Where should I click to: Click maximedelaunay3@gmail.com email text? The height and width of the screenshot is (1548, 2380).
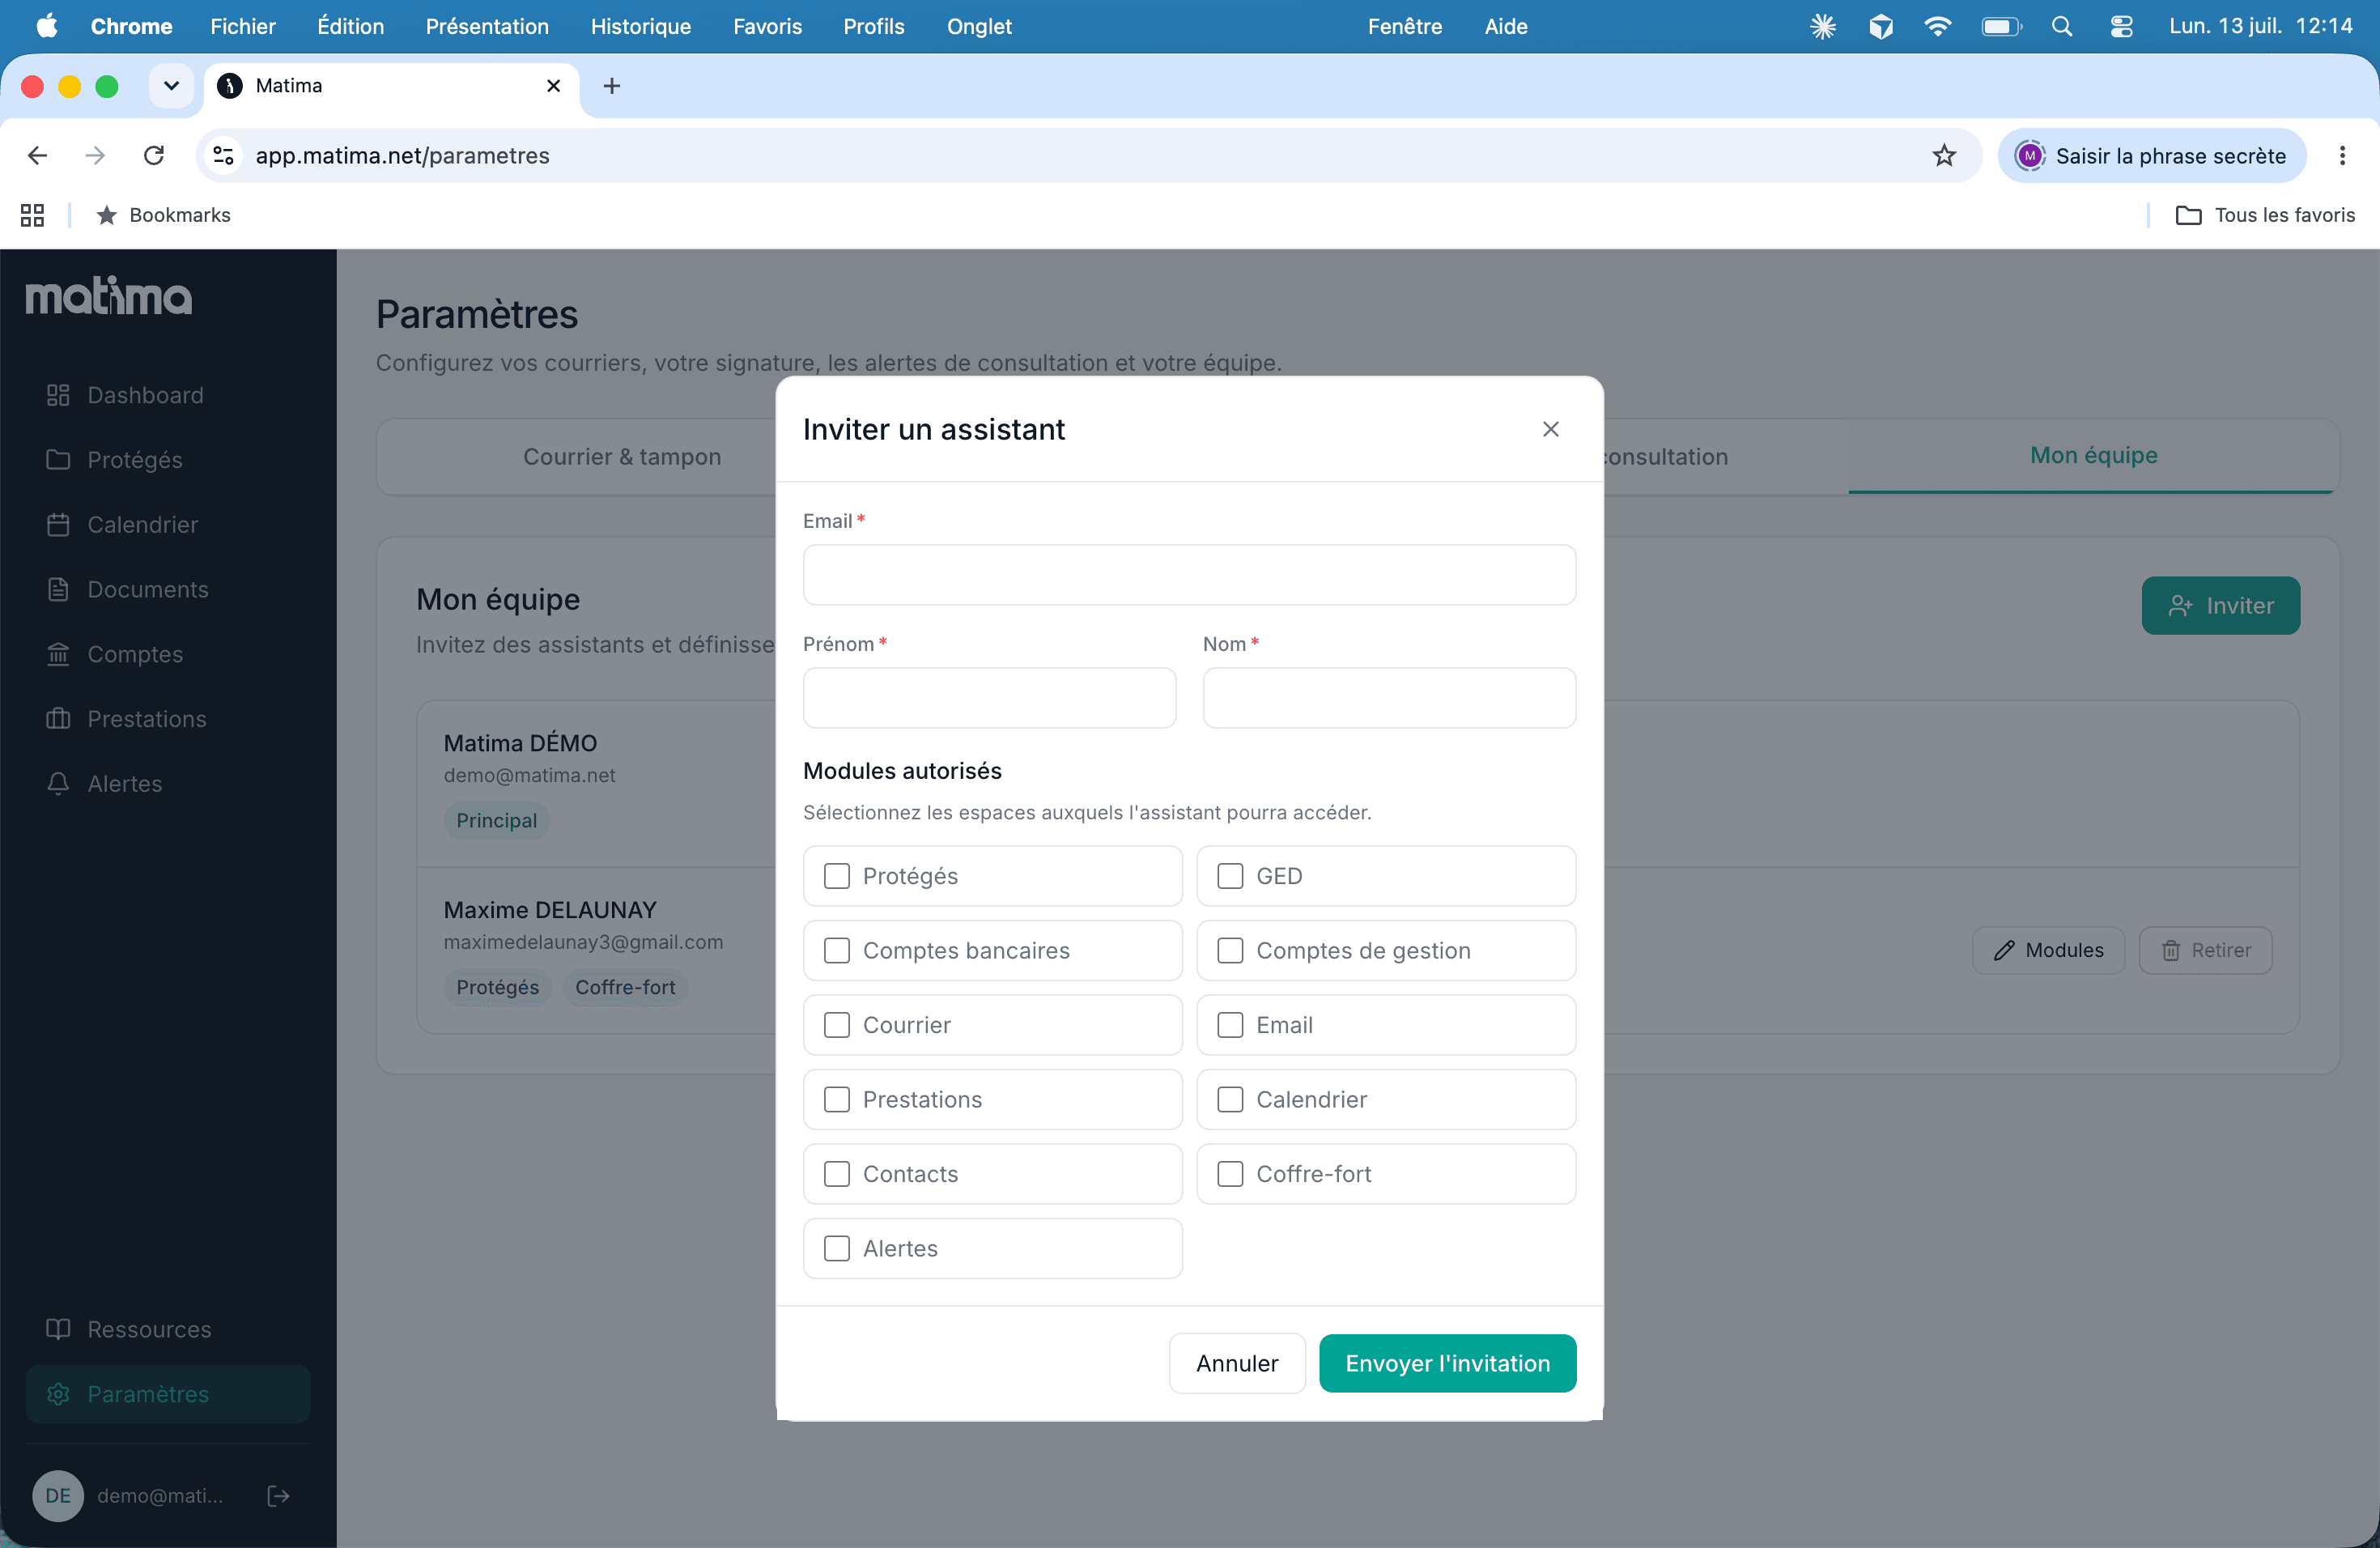583,942
